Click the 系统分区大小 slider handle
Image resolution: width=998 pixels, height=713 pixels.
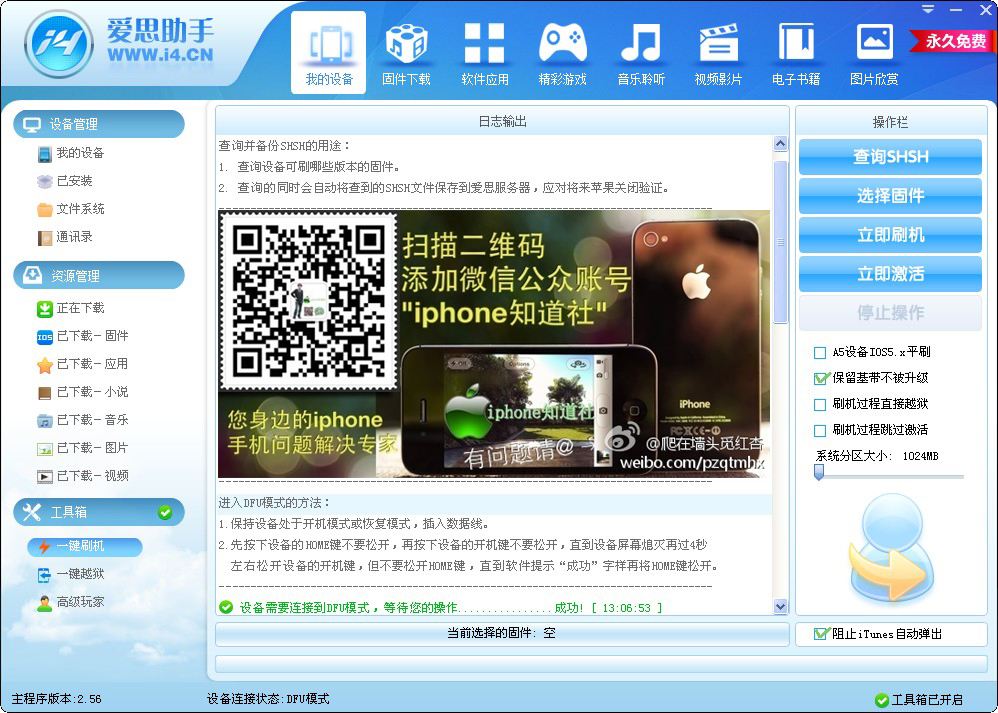[x=819, y=472]
